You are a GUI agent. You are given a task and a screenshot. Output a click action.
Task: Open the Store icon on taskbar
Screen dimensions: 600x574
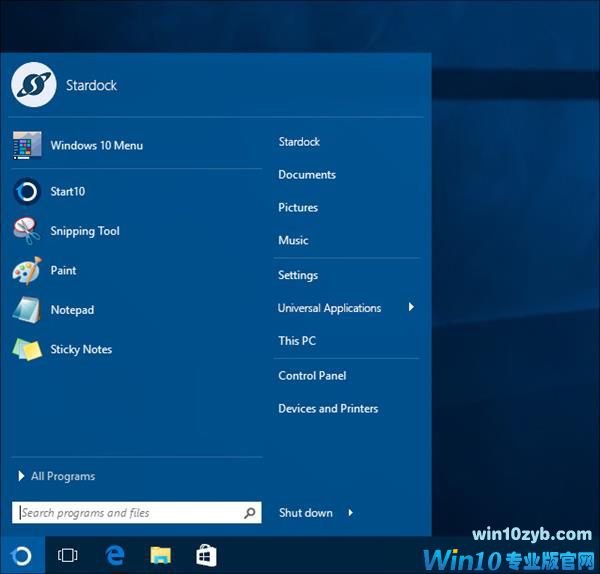(x=206, y=555)
